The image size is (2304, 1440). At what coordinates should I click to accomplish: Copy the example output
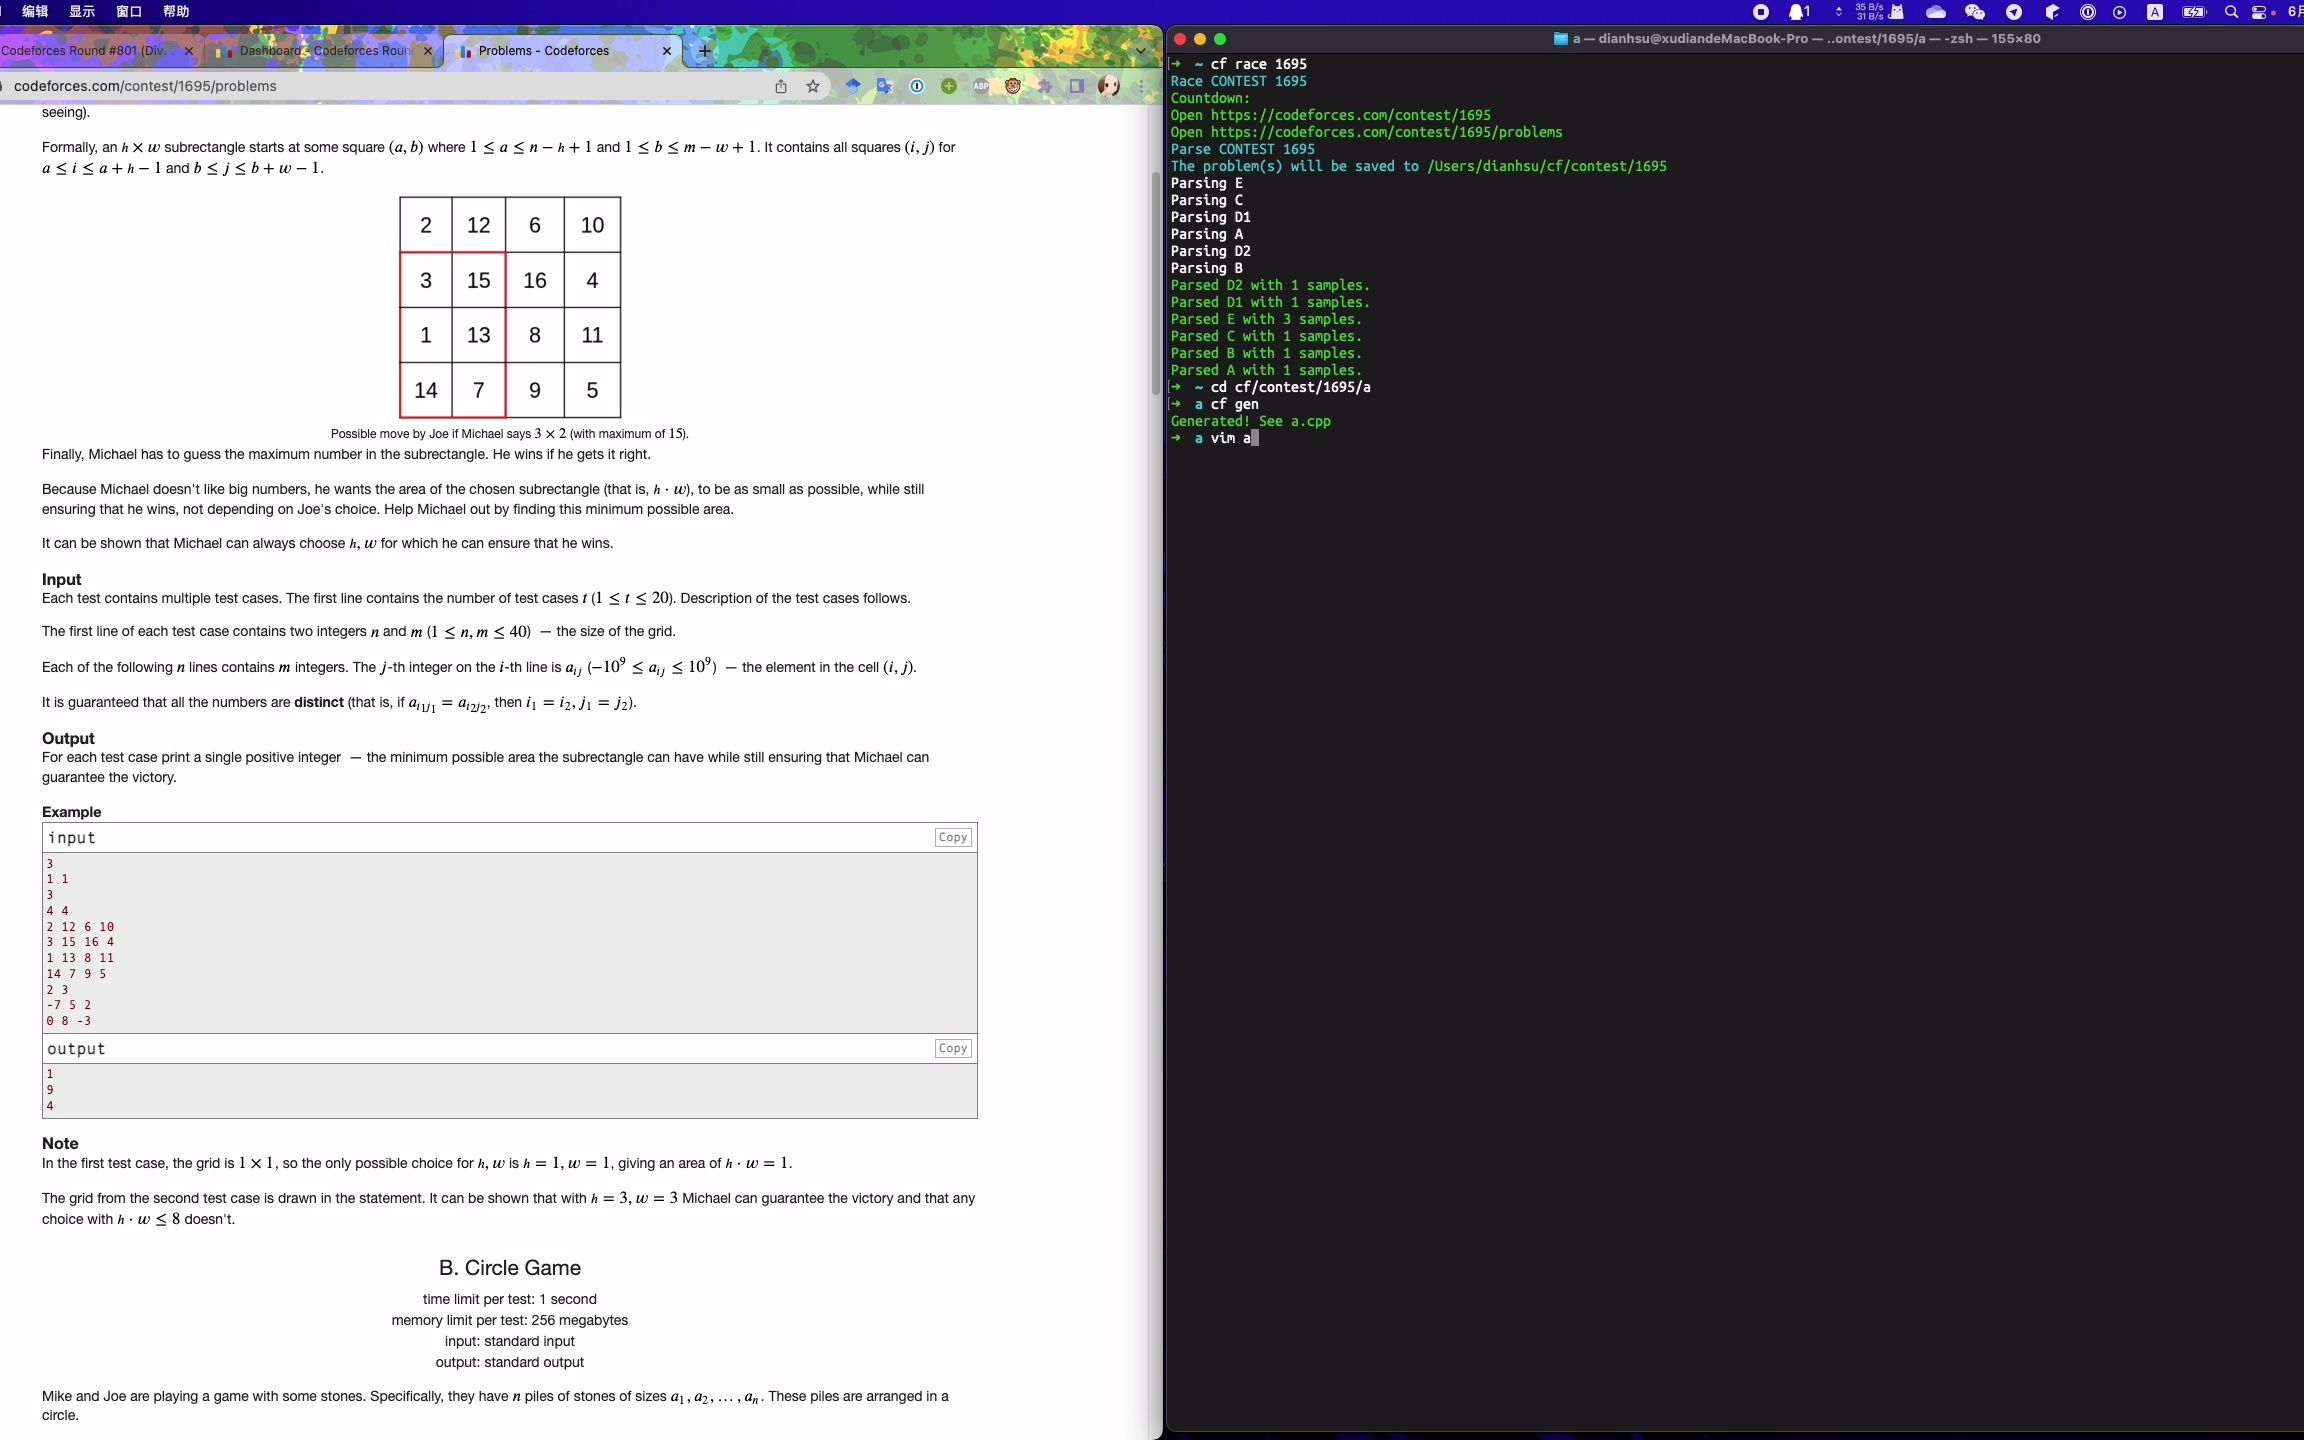click(x=952, y=1048)
